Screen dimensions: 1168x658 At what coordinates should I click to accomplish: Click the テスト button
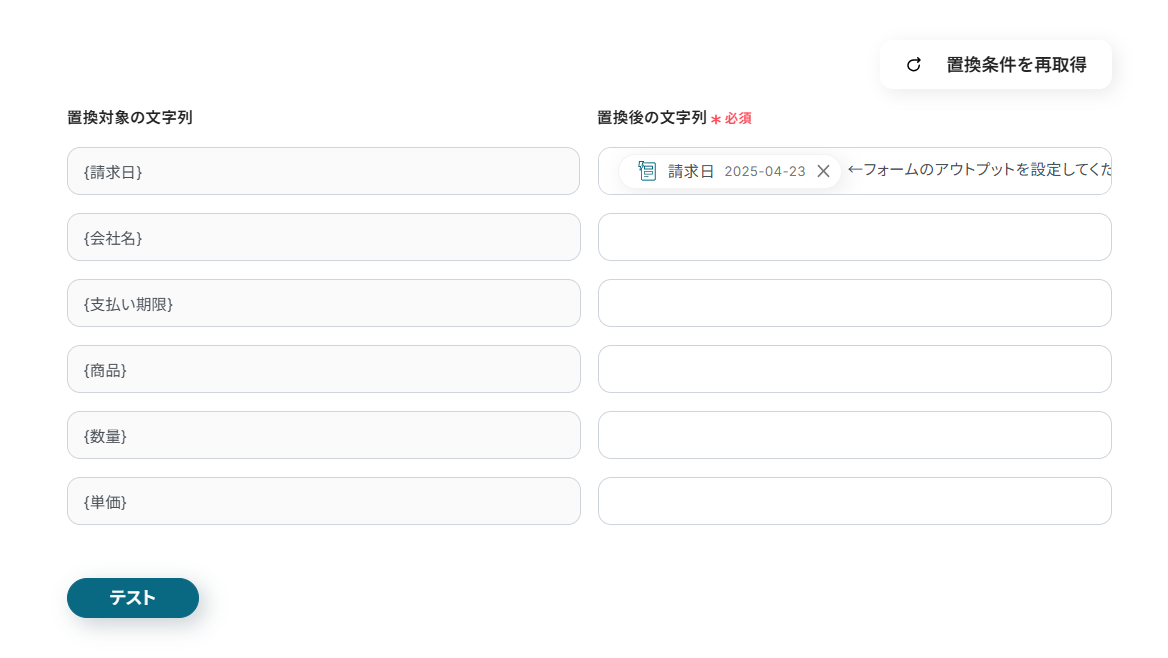pos(133,598)
